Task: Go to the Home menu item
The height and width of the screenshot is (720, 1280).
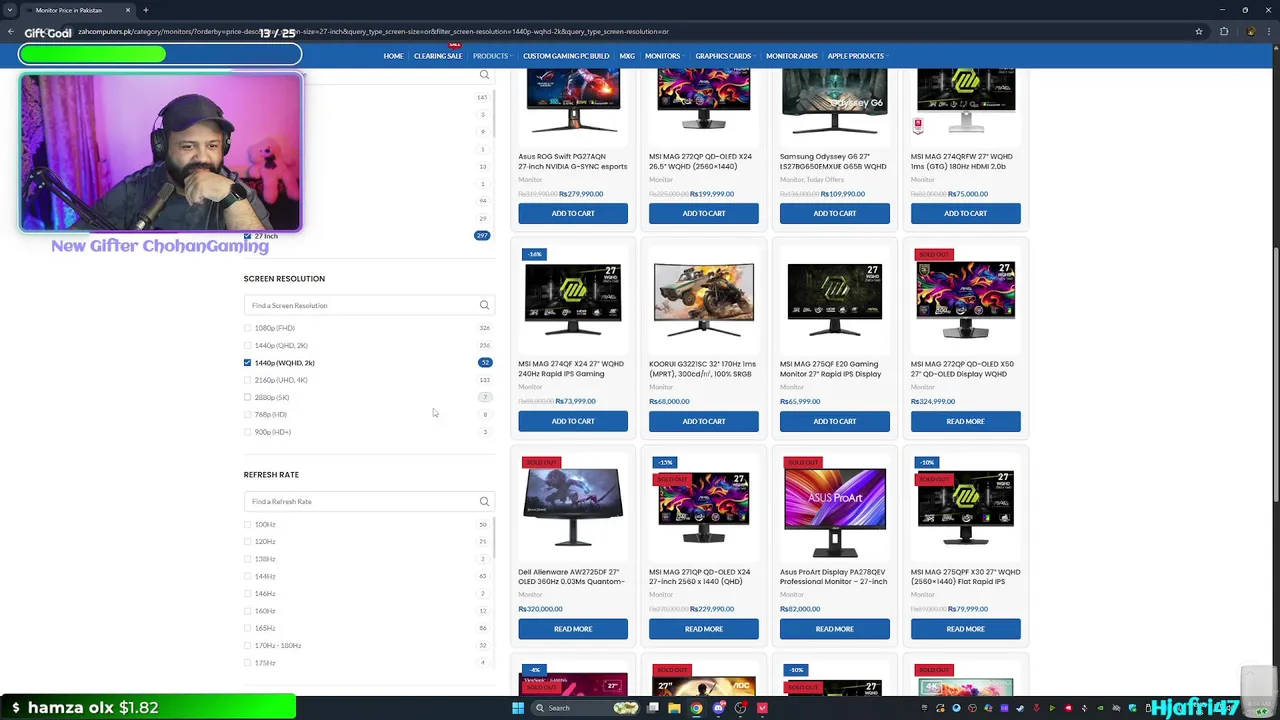Action: pos(393,56)
